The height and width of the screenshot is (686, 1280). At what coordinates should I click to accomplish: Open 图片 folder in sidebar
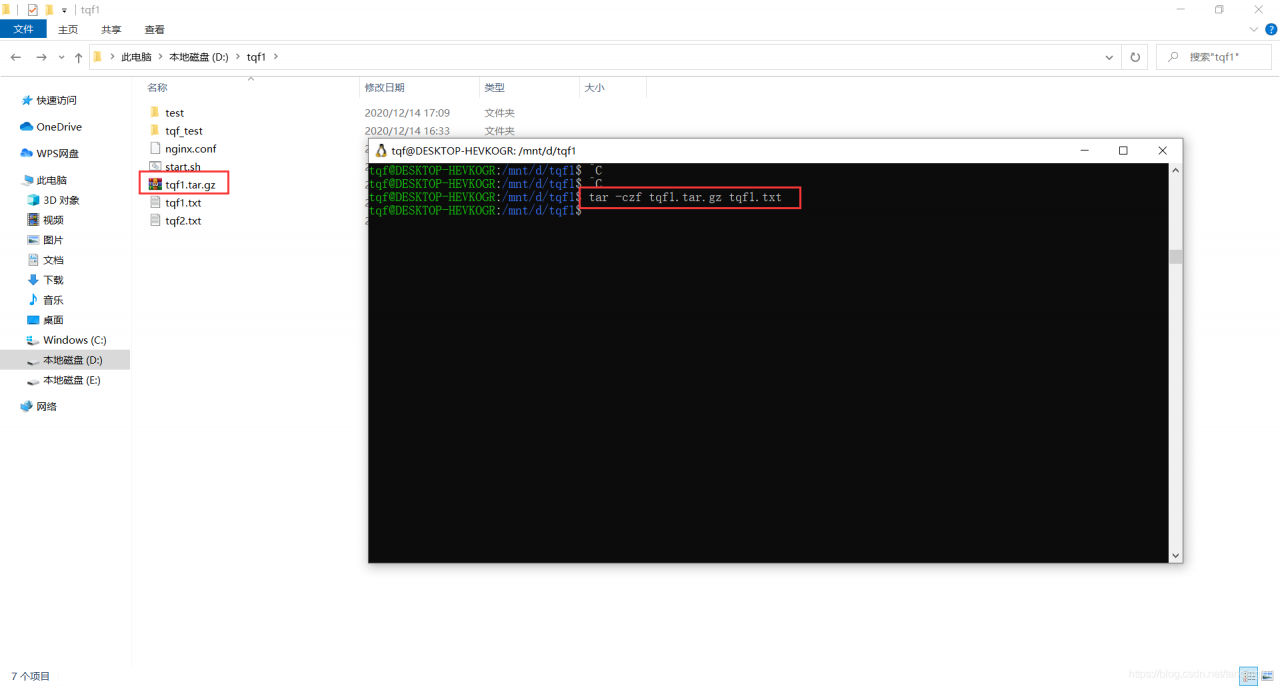(x=53, y=240)
